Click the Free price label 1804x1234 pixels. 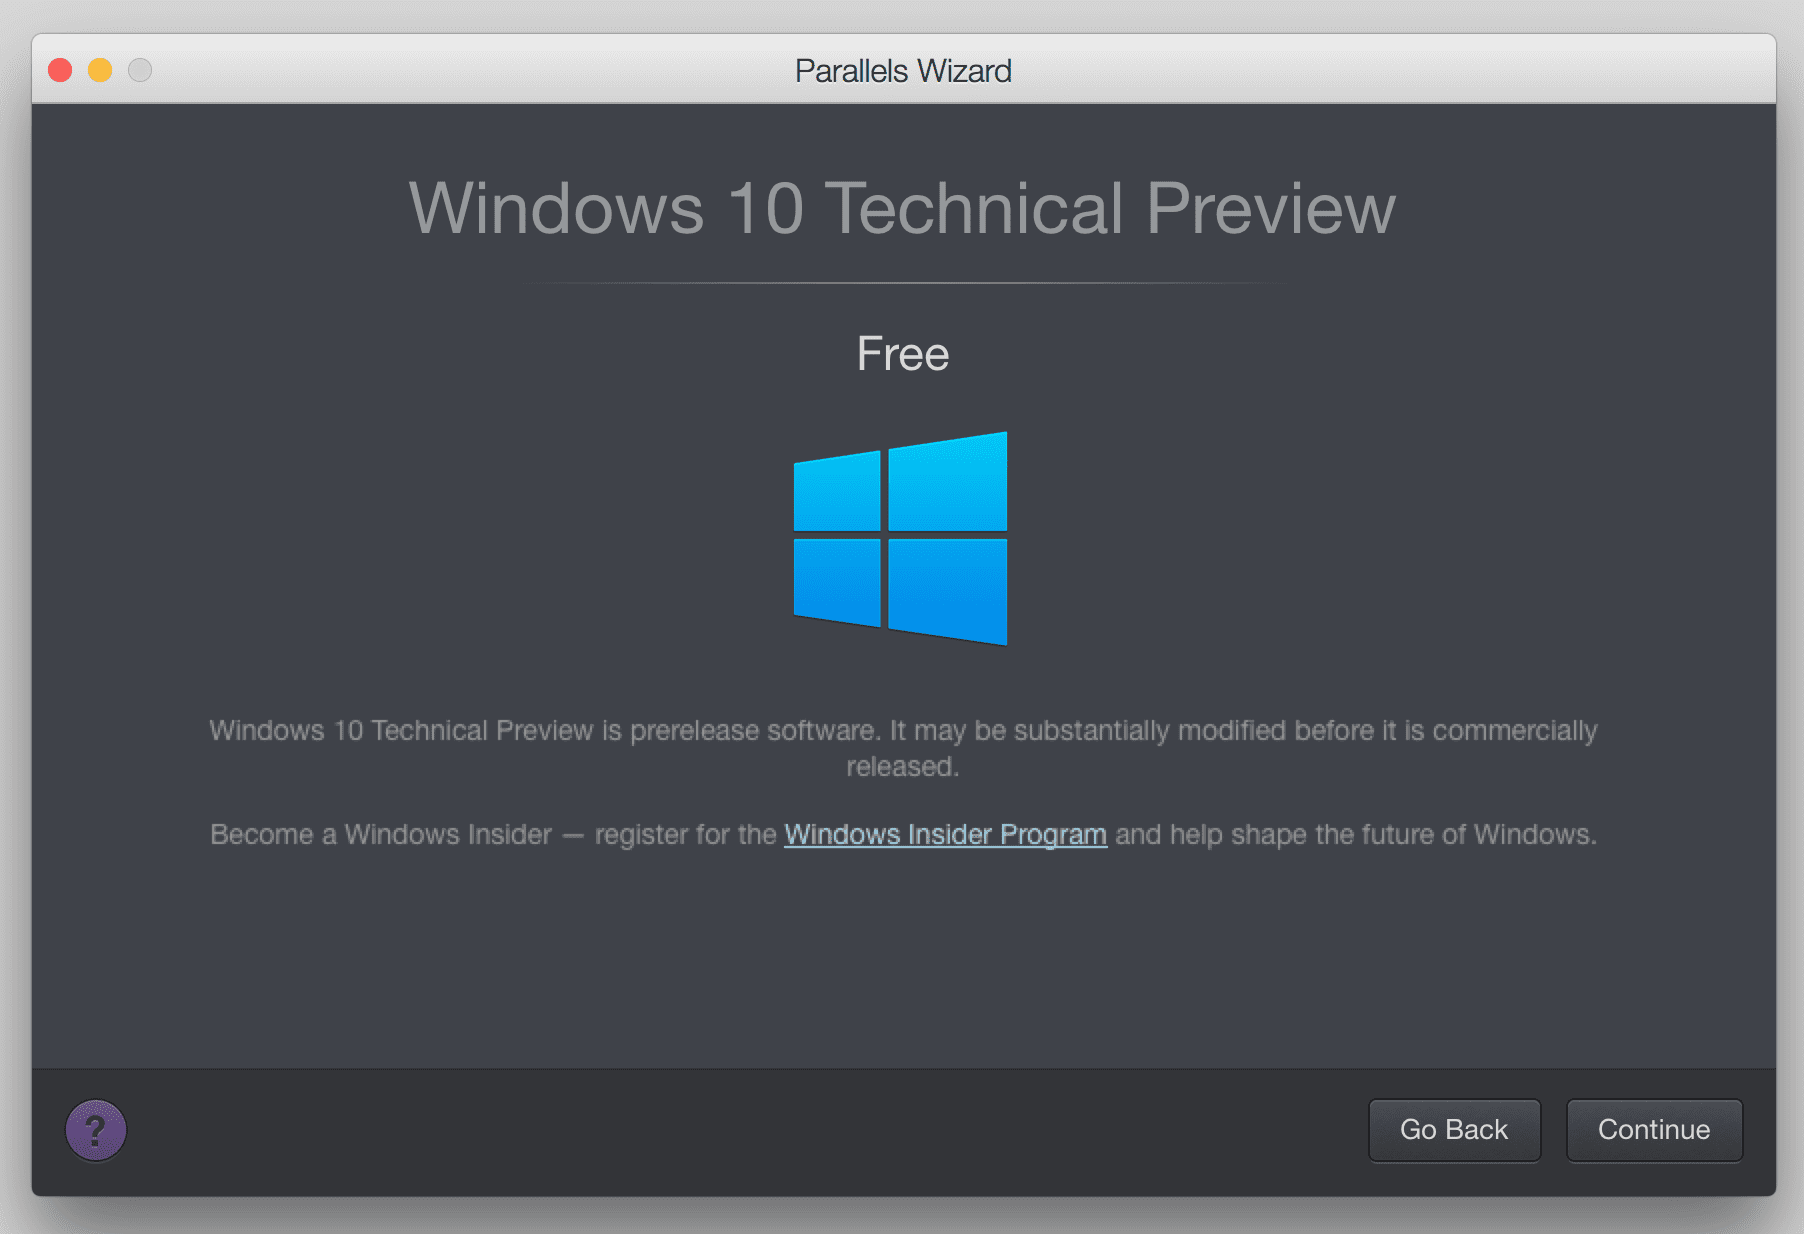click(x=903, y=354)
